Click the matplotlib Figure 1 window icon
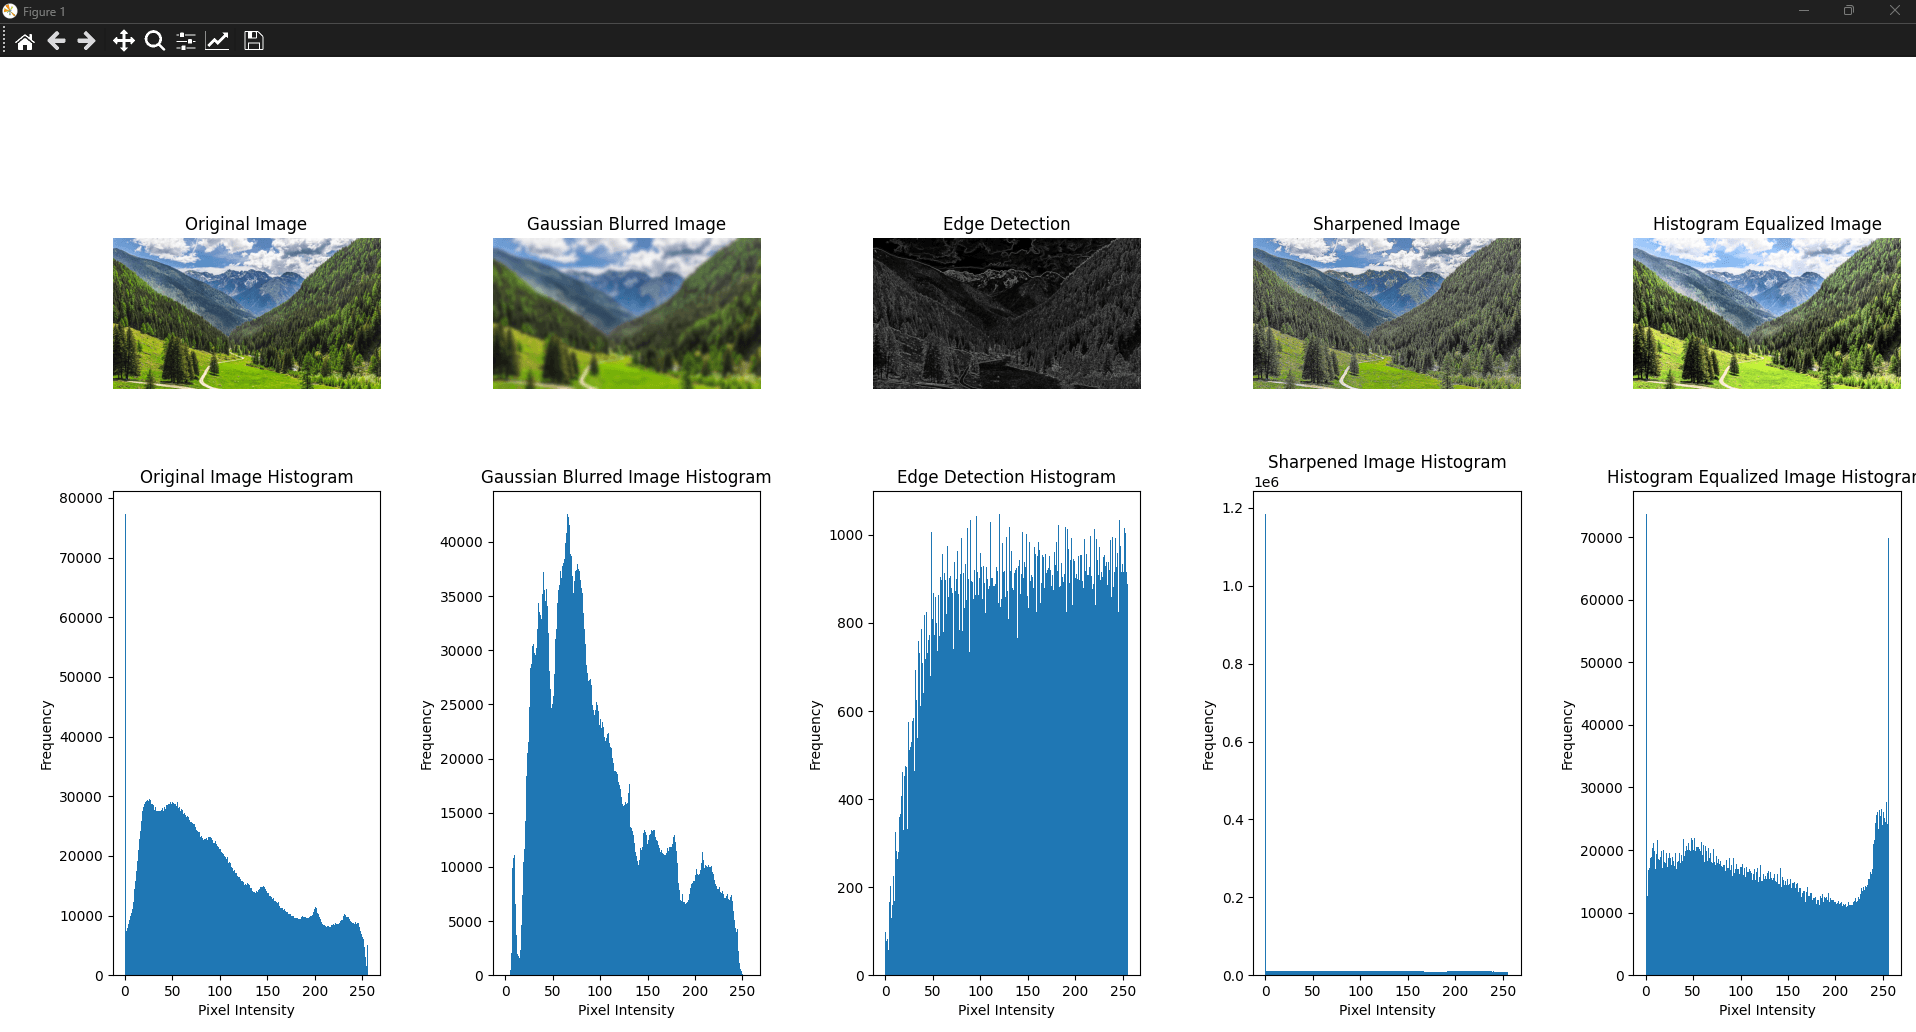The image size is (1916, 1032). pyautogui.click(x=10, y=11)
